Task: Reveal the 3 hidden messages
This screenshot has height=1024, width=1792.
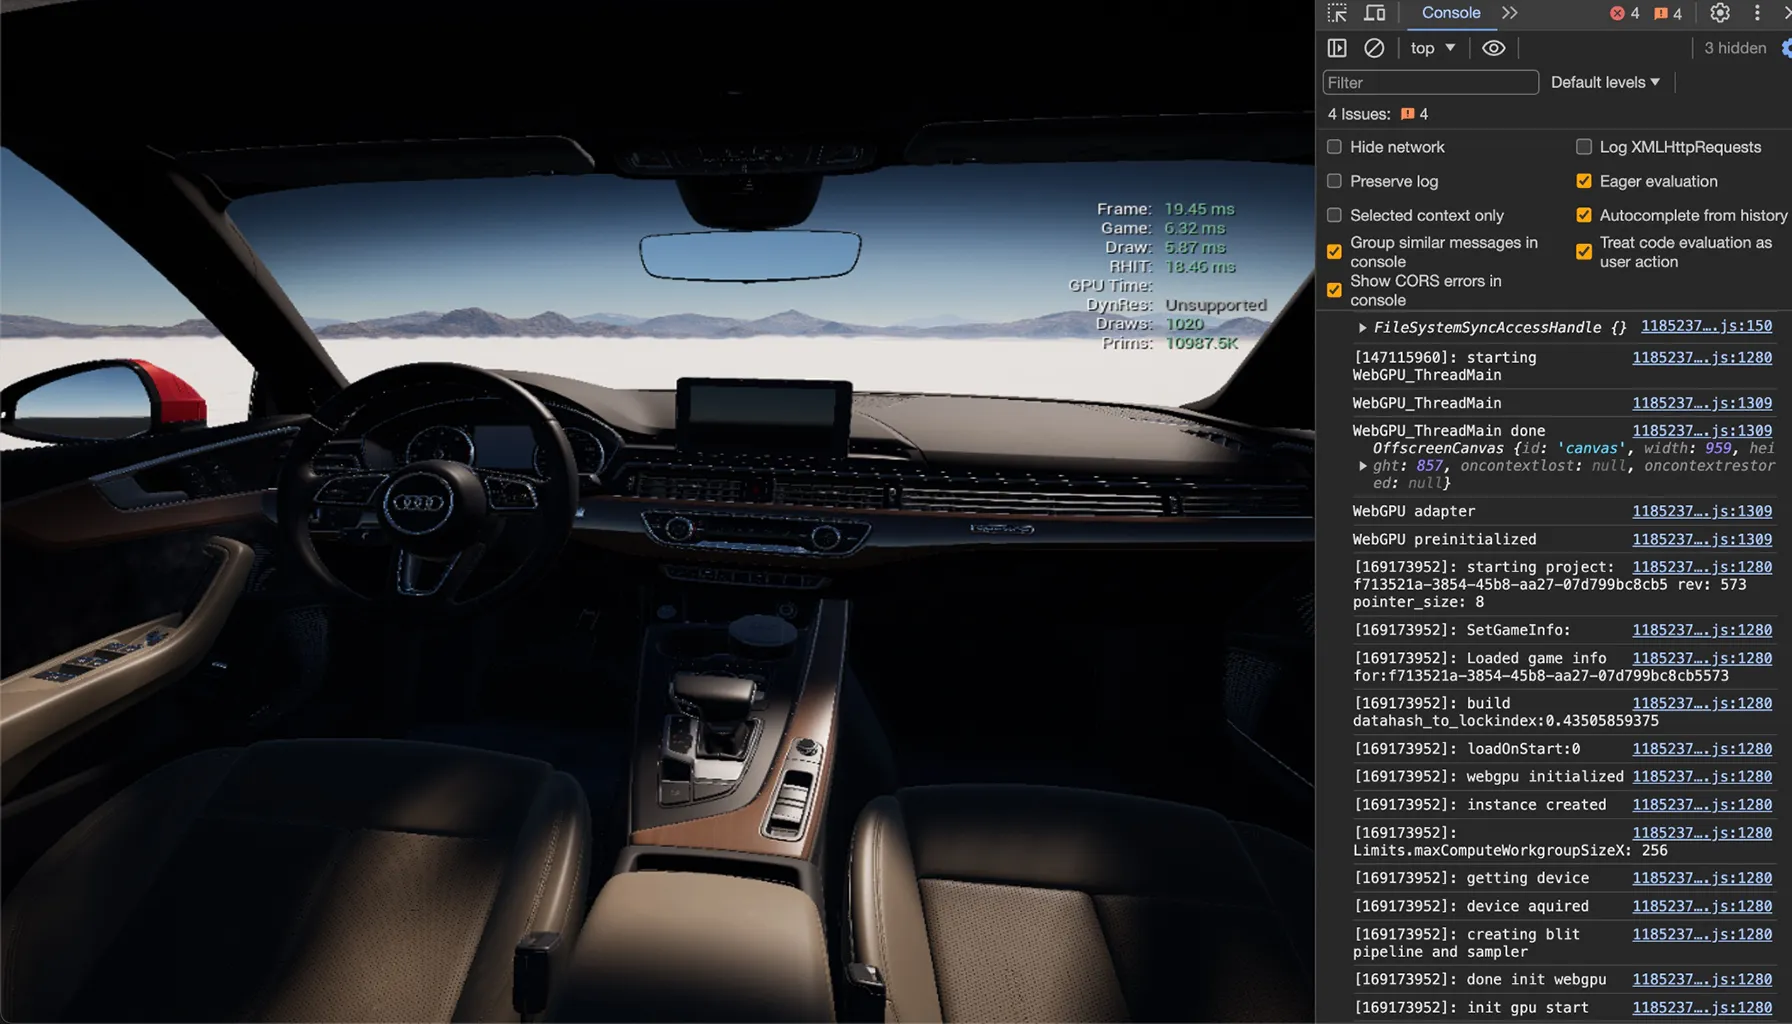Action: pos(1734,47)
